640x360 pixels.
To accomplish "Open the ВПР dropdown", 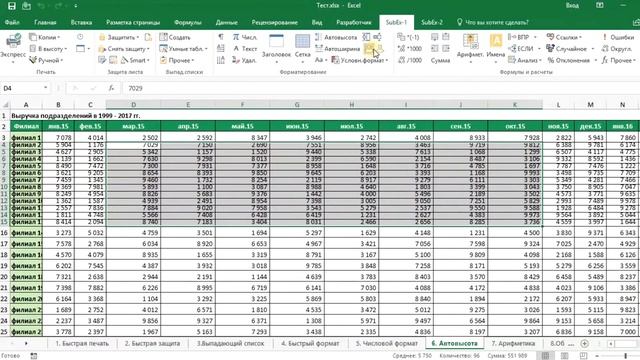I will (x=522, y=37).
